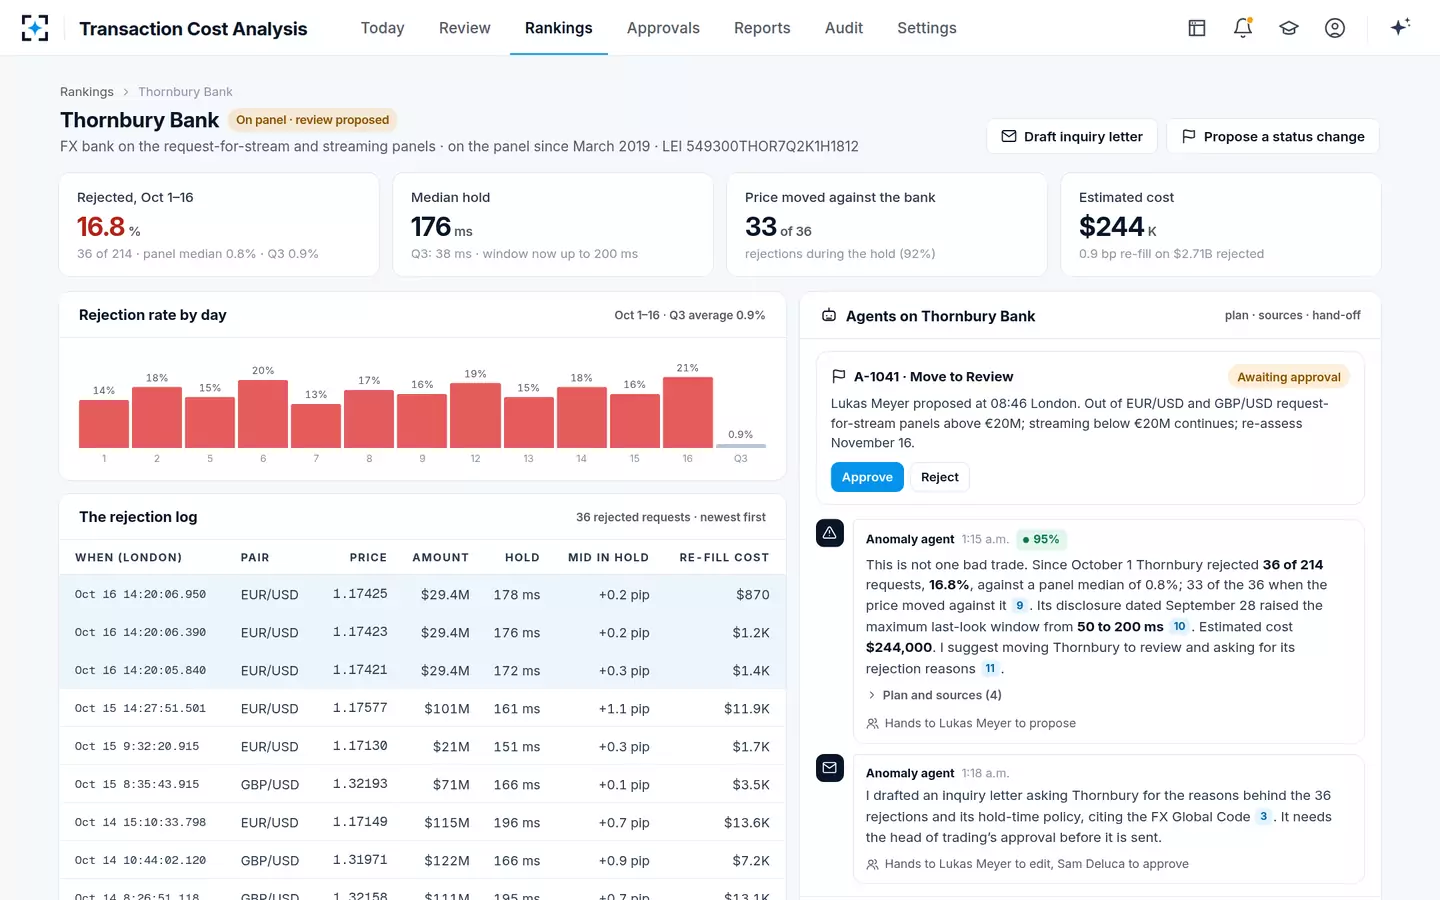This screenshot has width=1440, height=900.
Task: Open the Reports tab
Action: pyautogui.click(x=762, y=28)
